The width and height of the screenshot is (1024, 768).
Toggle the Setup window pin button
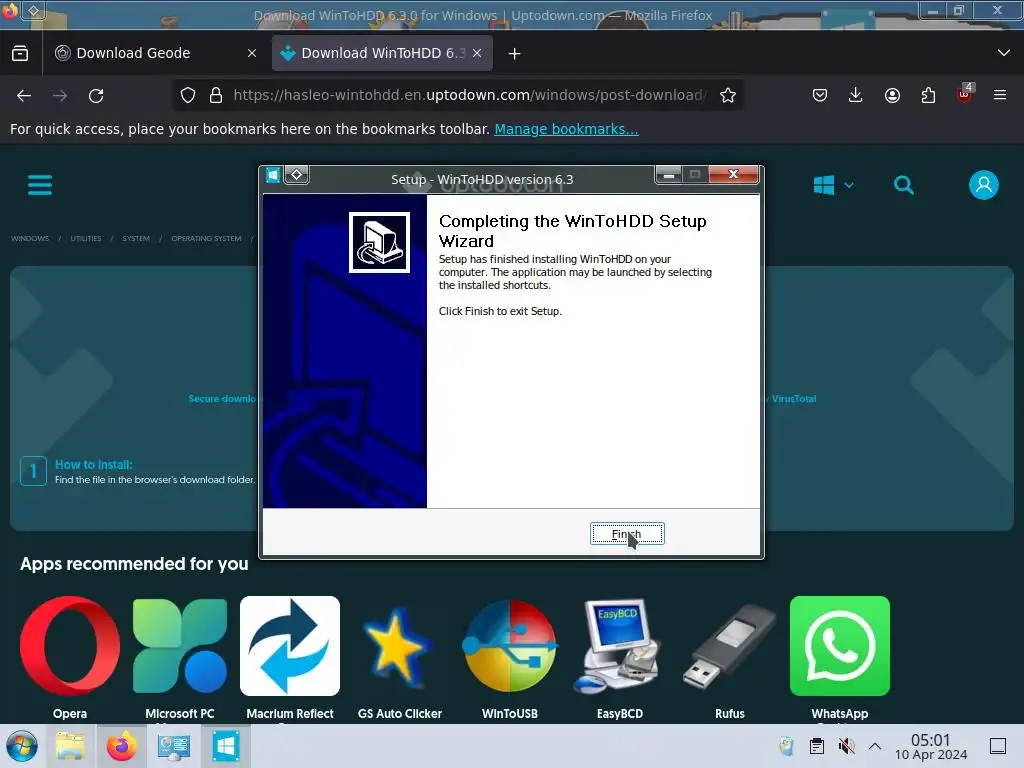pyautogui.click(x=296, y=175)
